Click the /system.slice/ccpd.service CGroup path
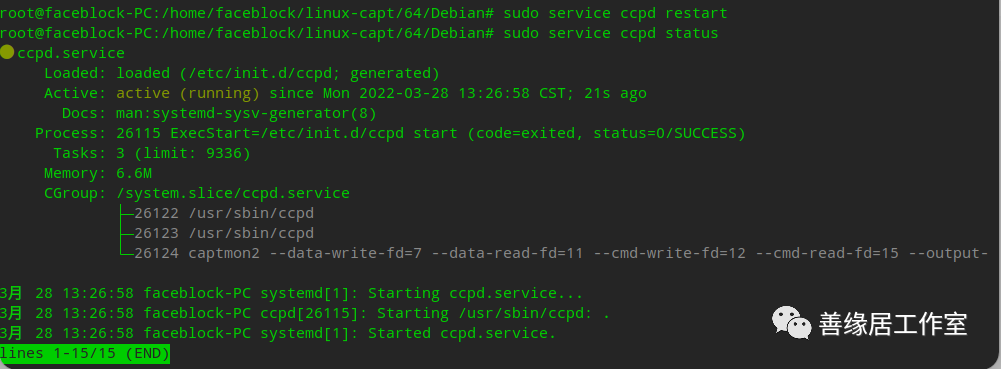 click(x=233, y=193)
